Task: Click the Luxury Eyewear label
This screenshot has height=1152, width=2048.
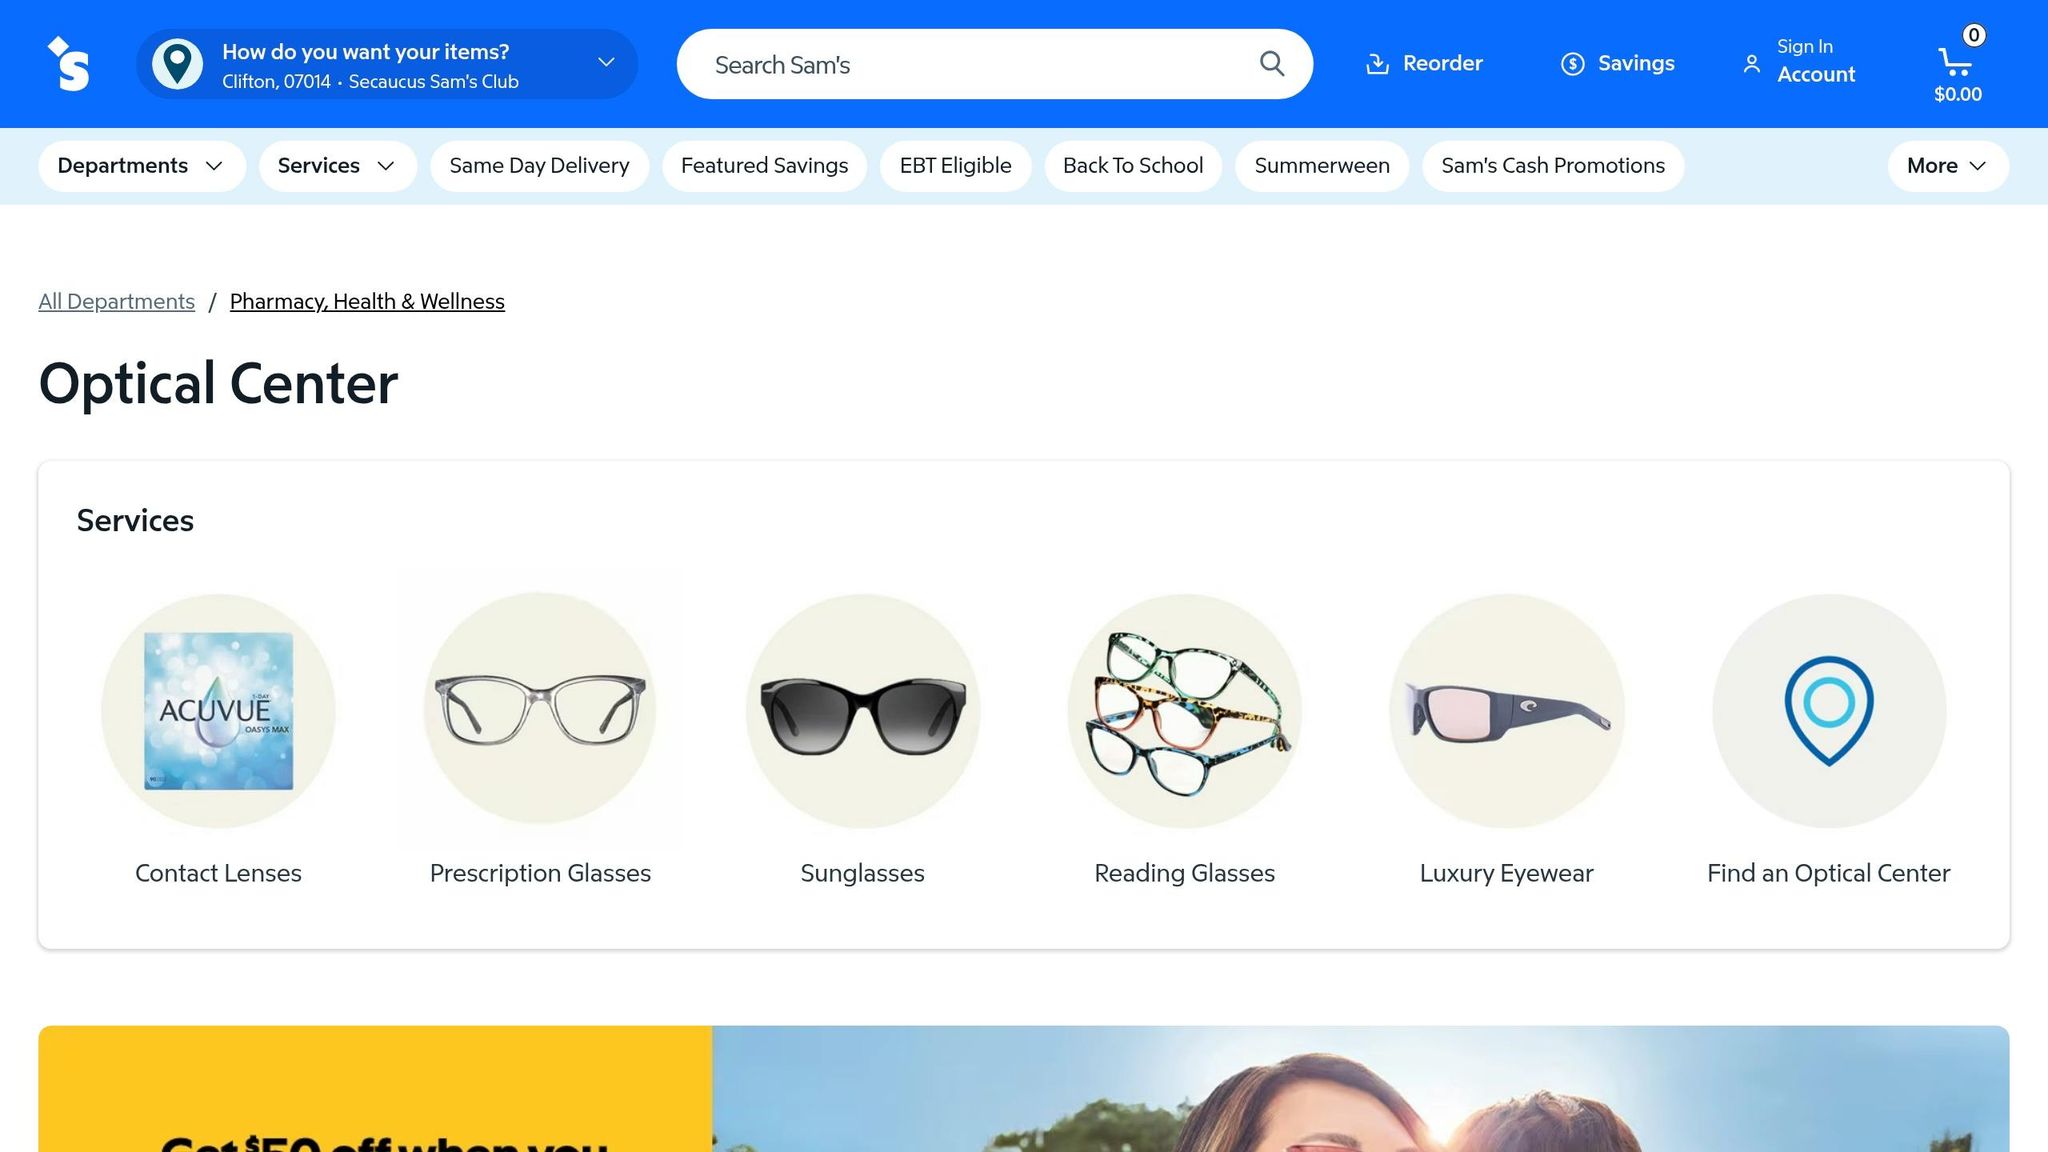Action: tap(1507, 873)
